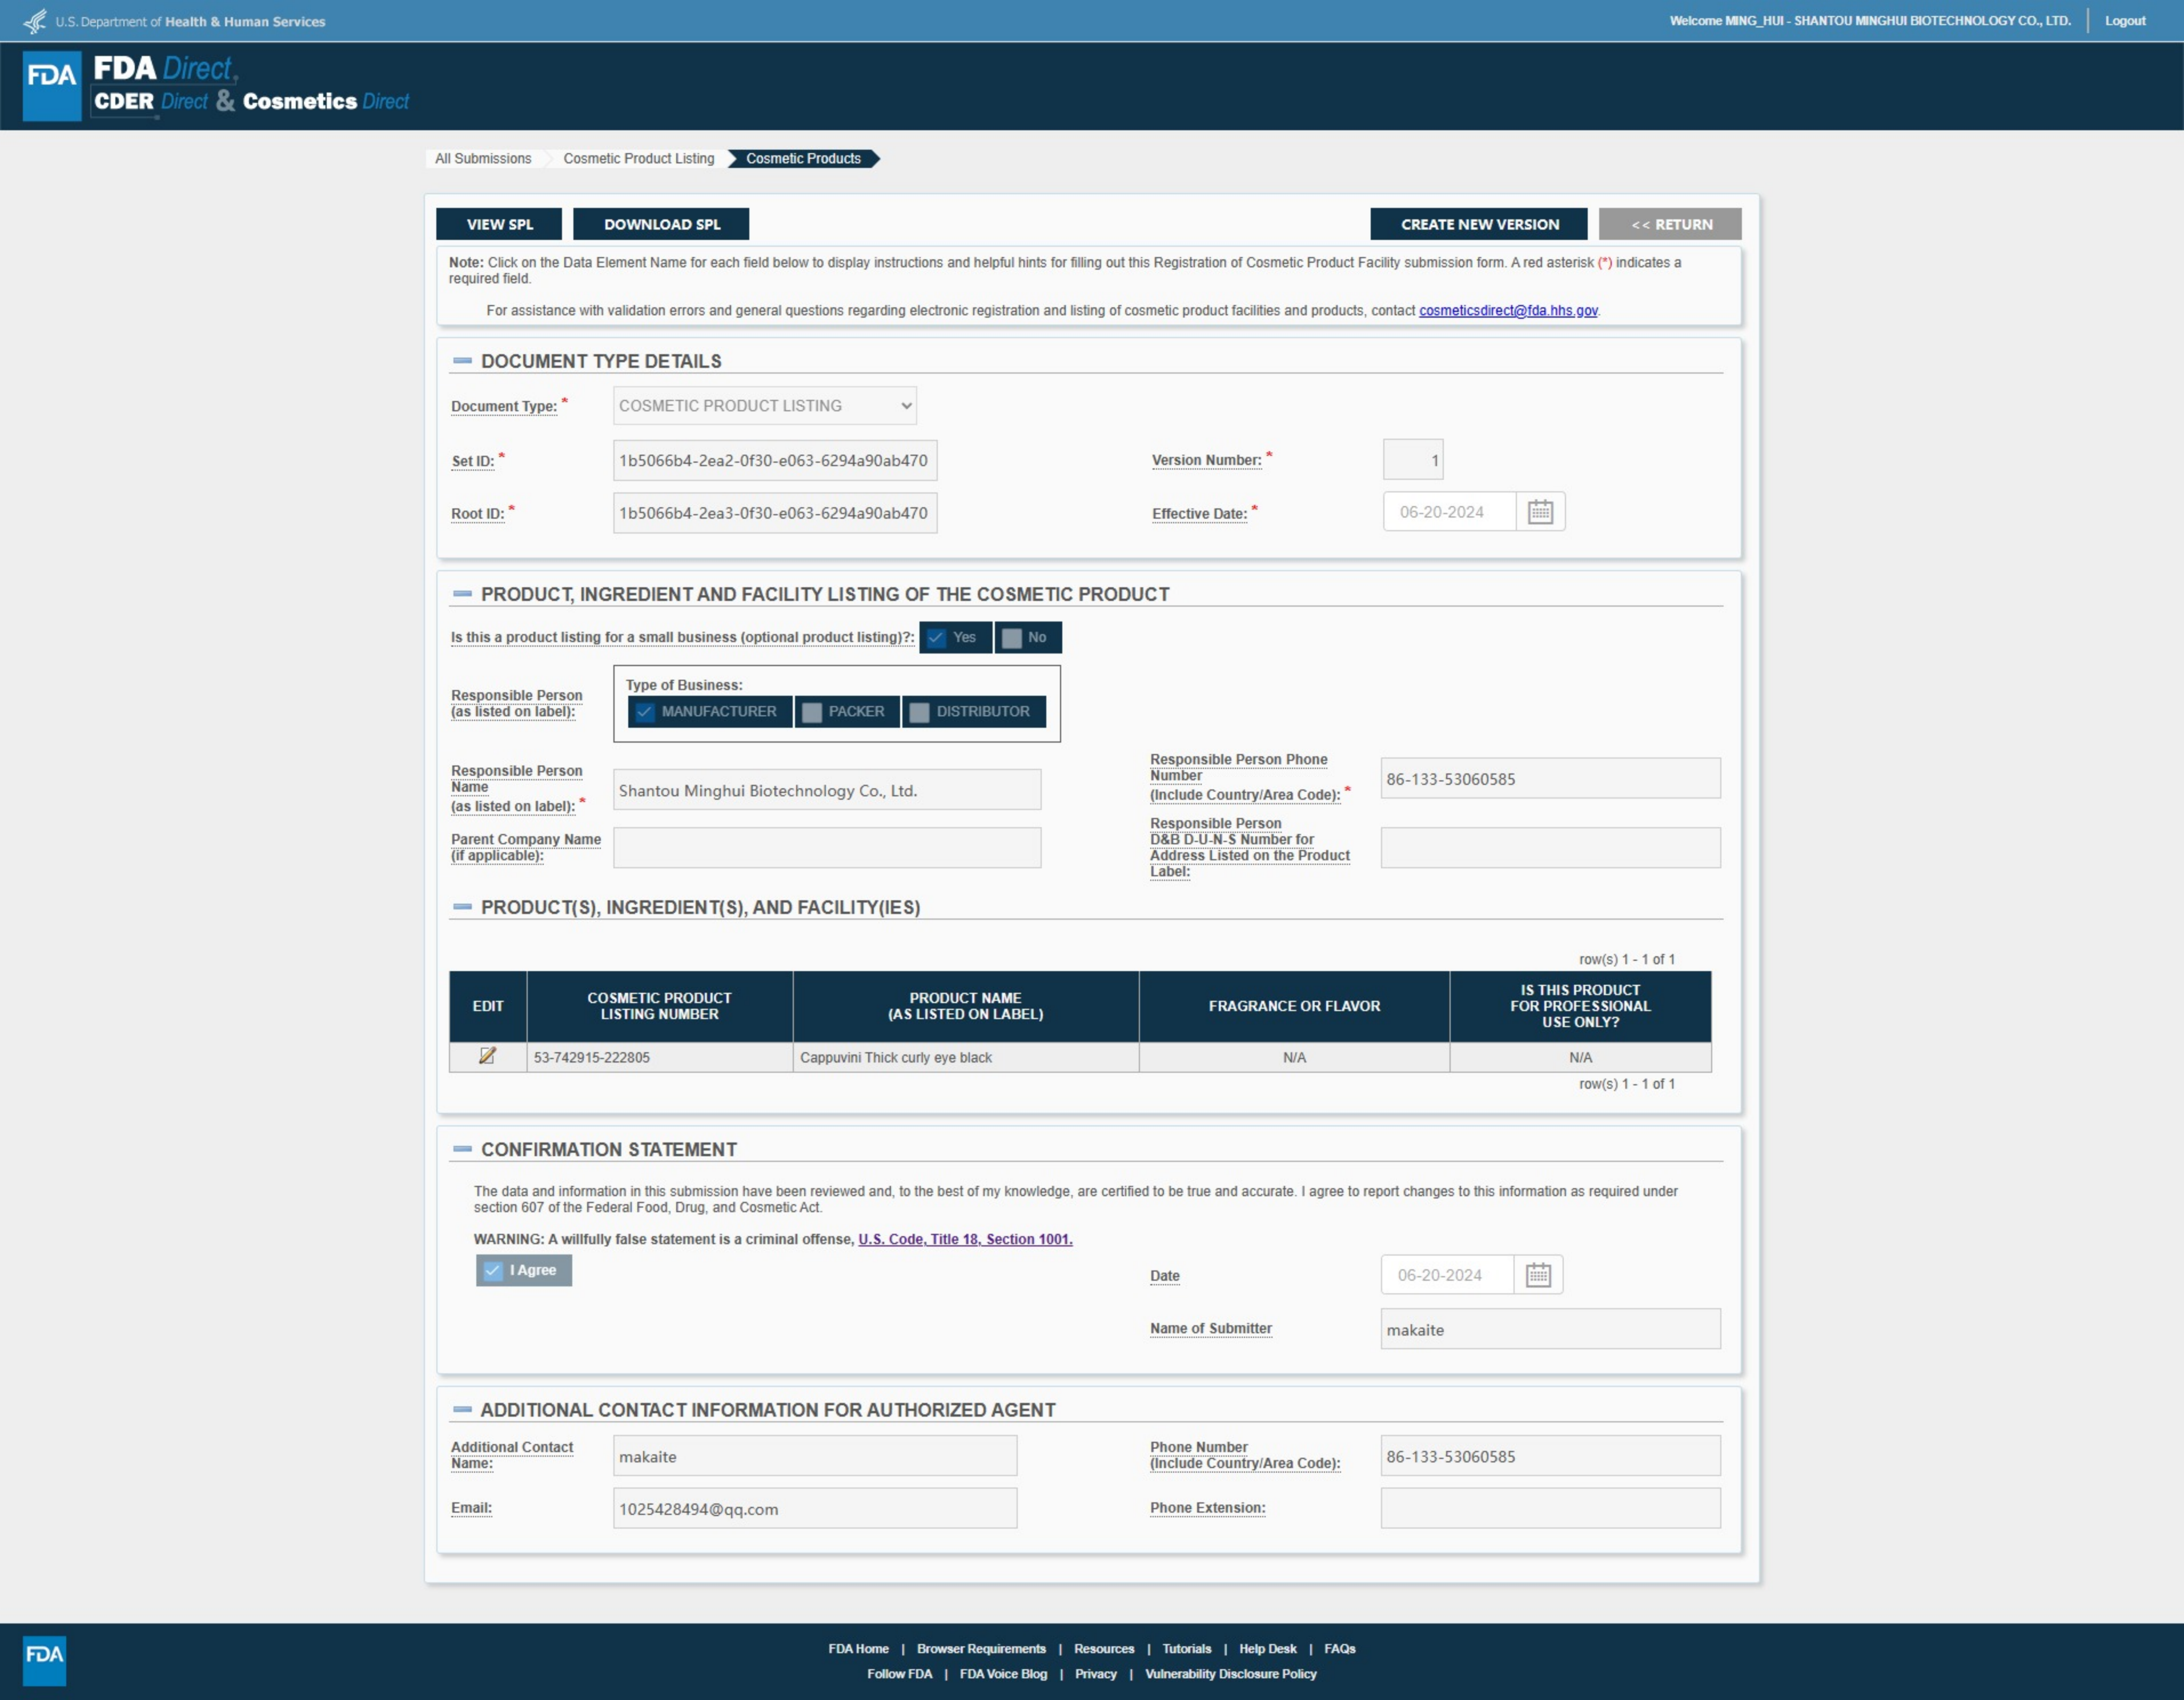Collapse the Product, Ingredient and Facility Listing section
The image size is (2184, 1700).
[x=462, y=594]
